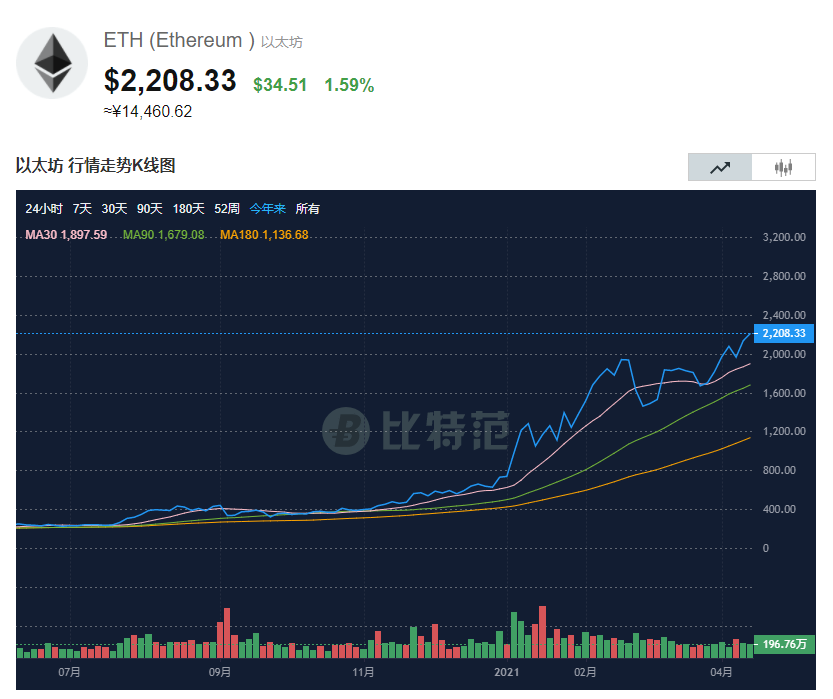Click the 1,600.00 y-axis label
Image resolution: width=833 pixels, height=699 pixels.
[784, 393]
